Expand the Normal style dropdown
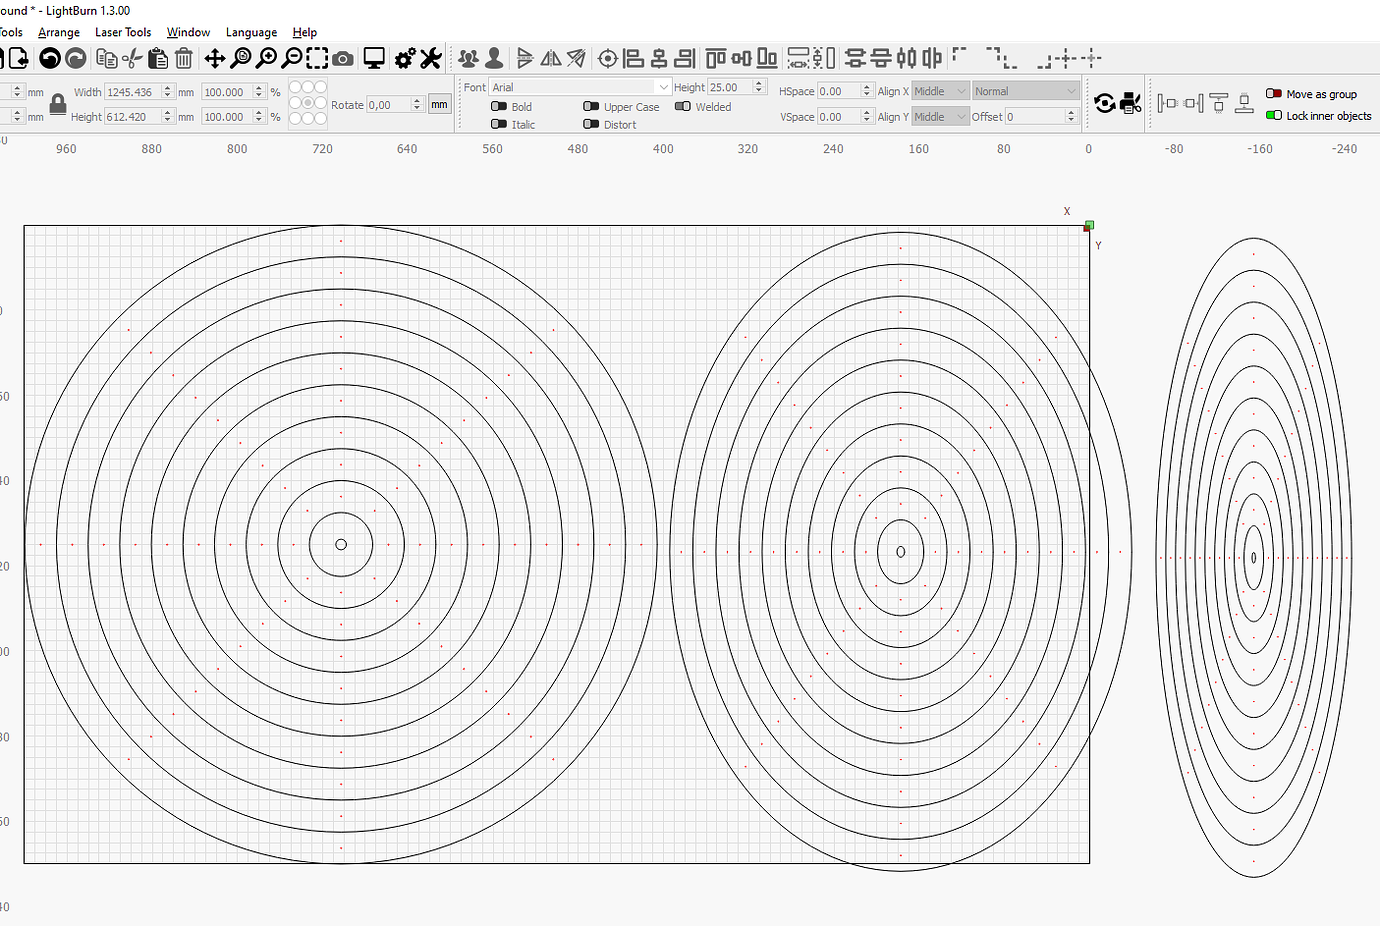The image size is (1380, 926). click(1024, 90)
